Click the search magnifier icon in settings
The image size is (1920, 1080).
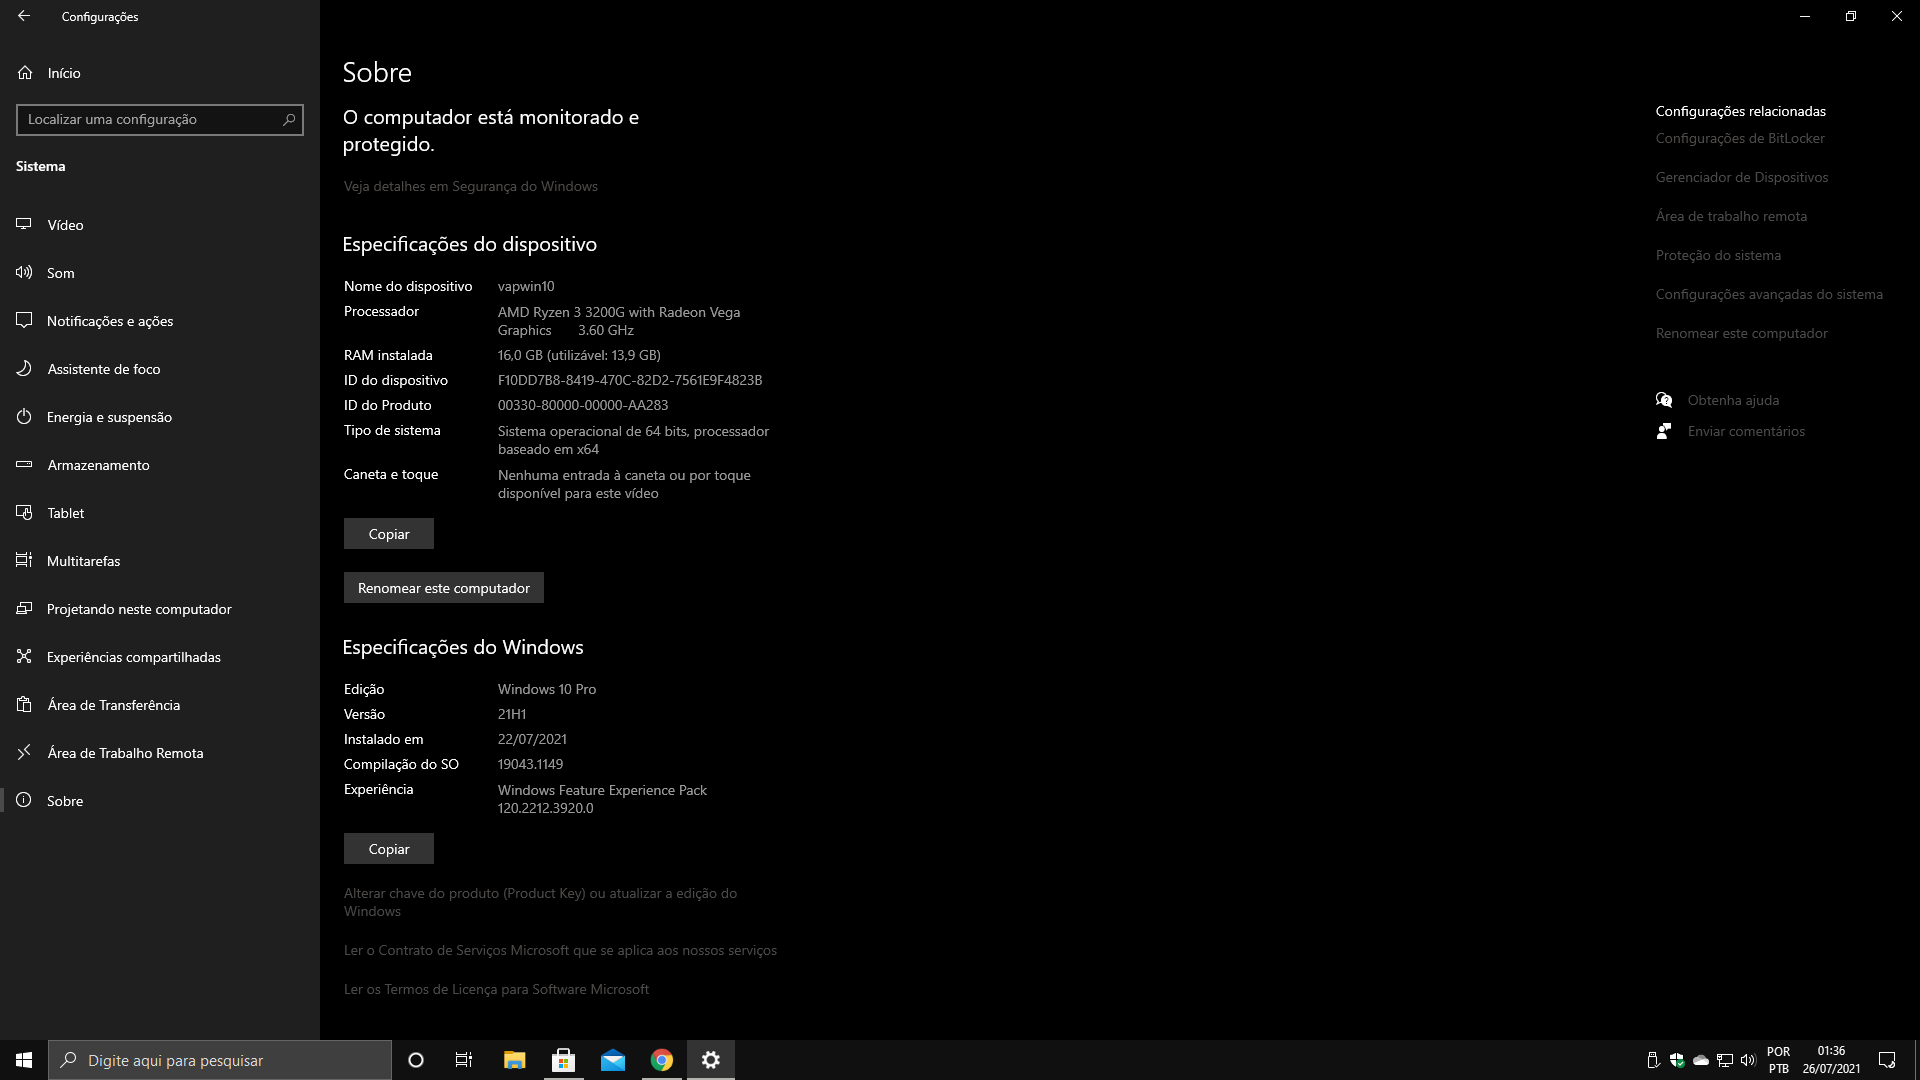(x=289, y=119)
